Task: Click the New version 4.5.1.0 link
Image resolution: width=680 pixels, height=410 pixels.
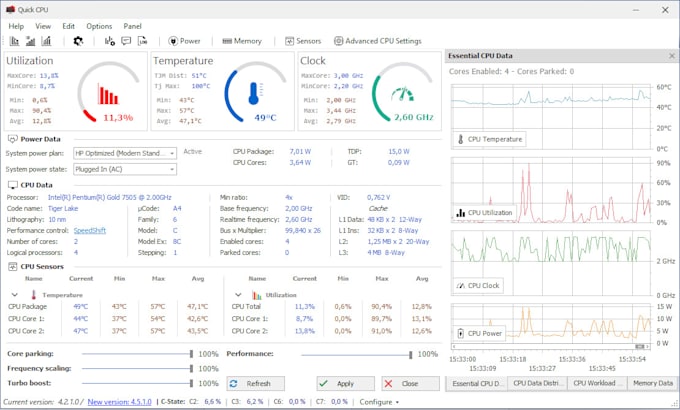Action: [x=120, y=402]
